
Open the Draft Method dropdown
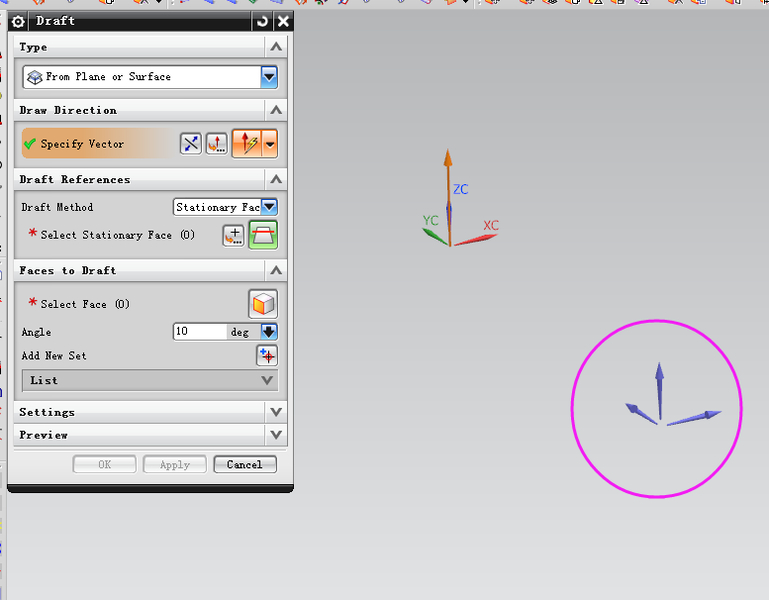(x=269, y=207)
